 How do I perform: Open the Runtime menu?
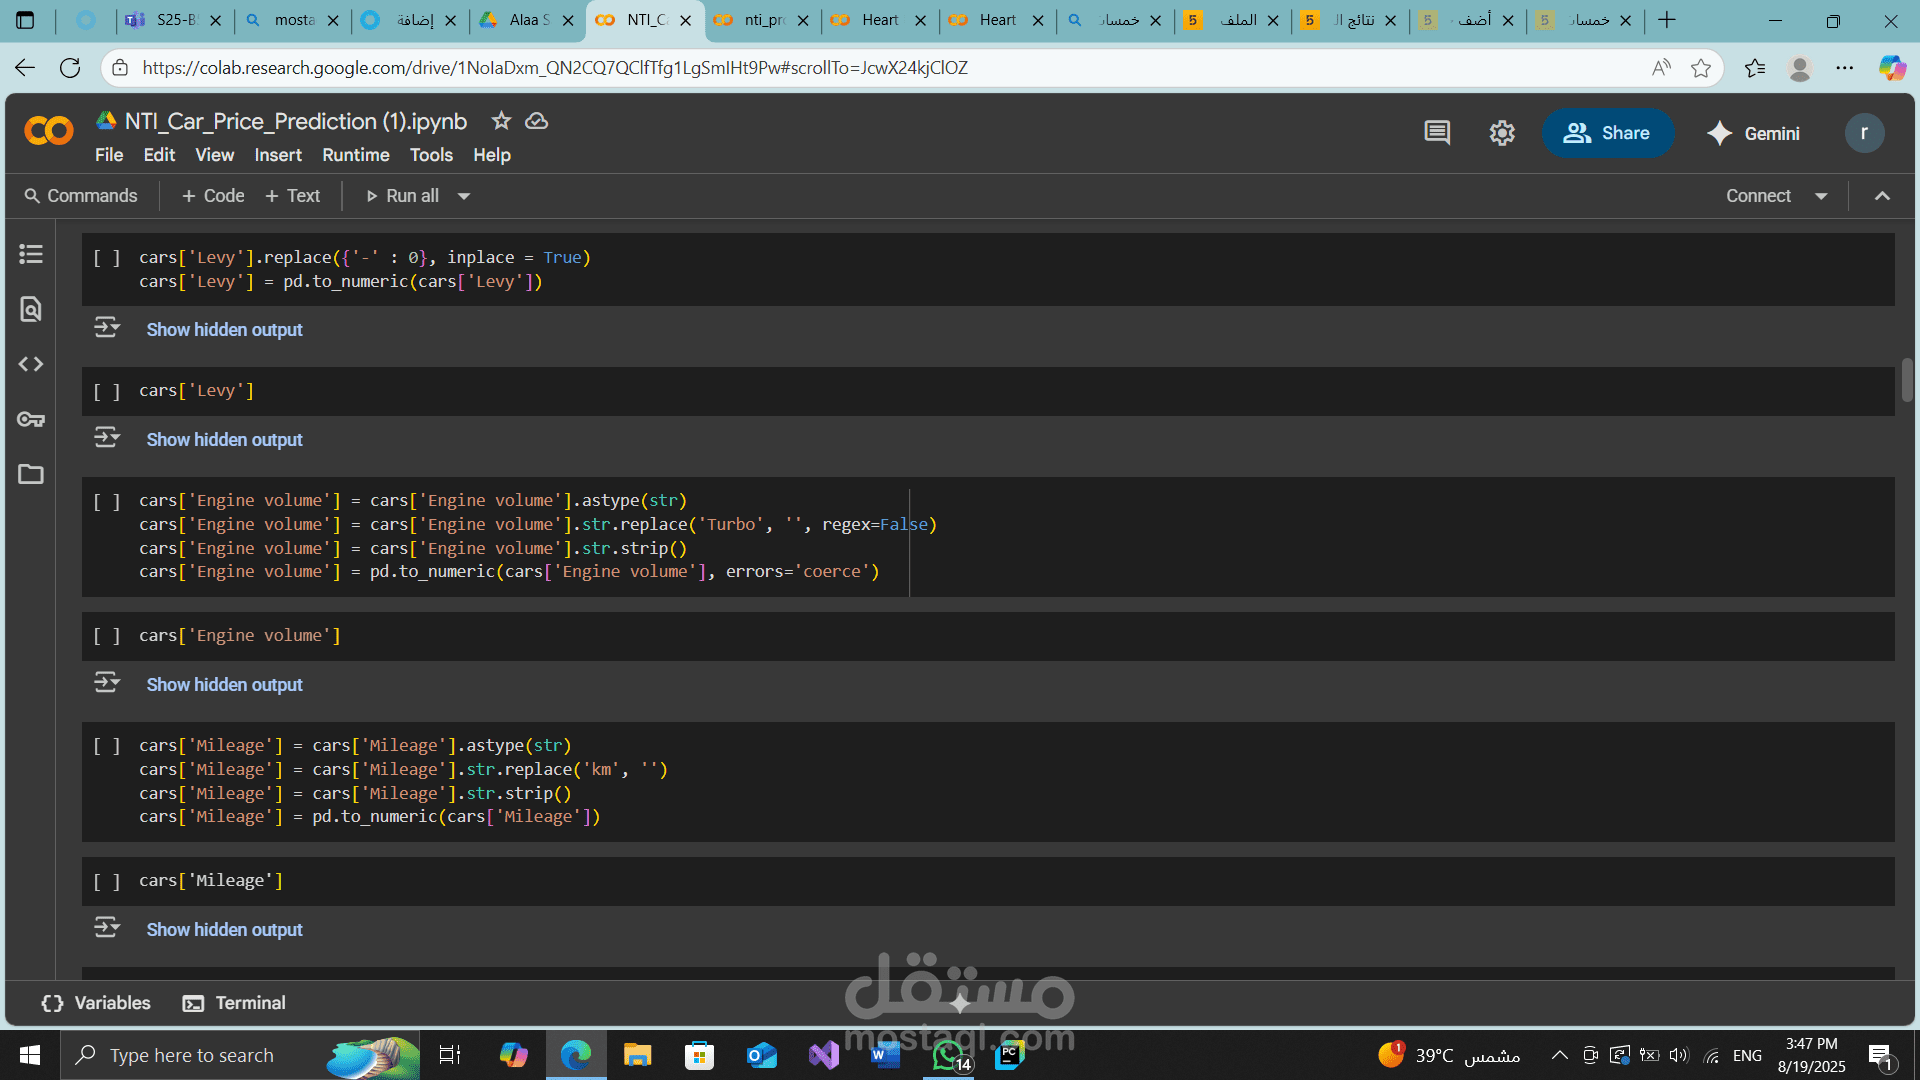click(356, 155)
